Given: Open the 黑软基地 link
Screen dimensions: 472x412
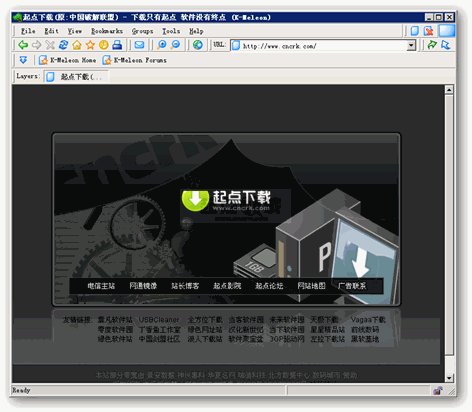Looking at the screenshot, I should pyautogui.click(x=365, y=339).
